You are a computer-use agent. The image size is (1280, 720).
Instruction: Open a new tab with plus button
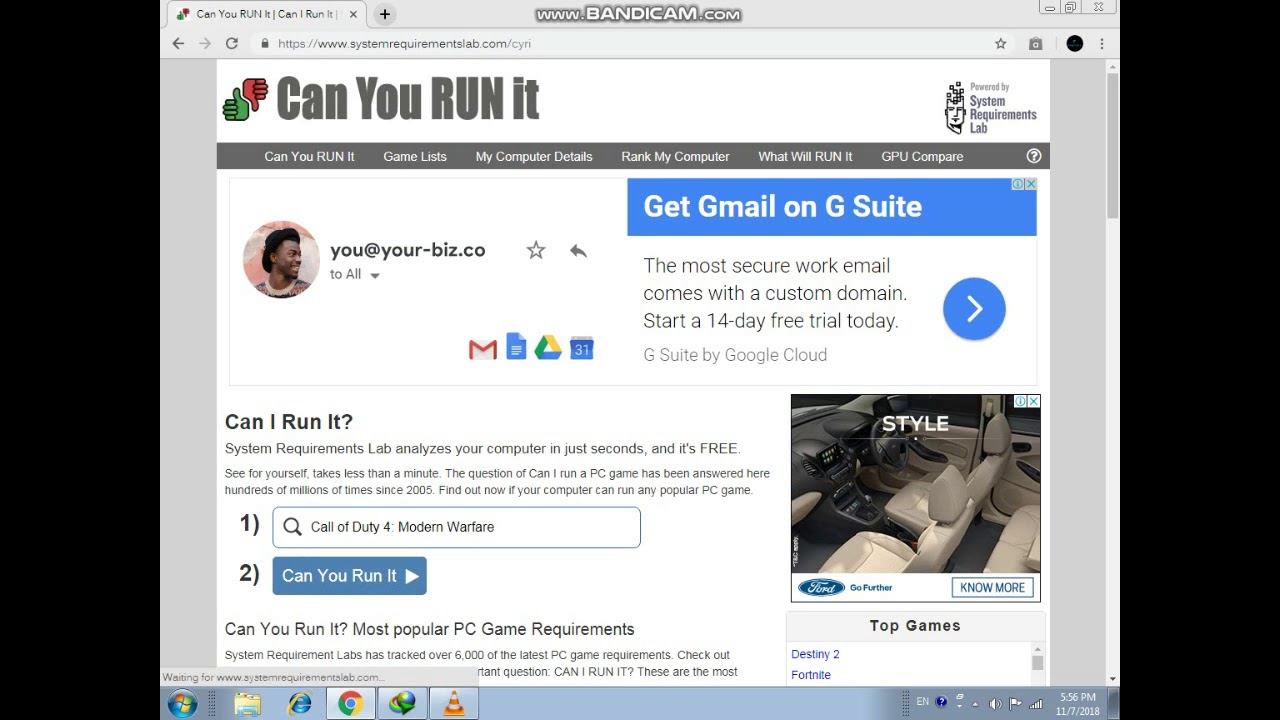(x=384, y=14)
